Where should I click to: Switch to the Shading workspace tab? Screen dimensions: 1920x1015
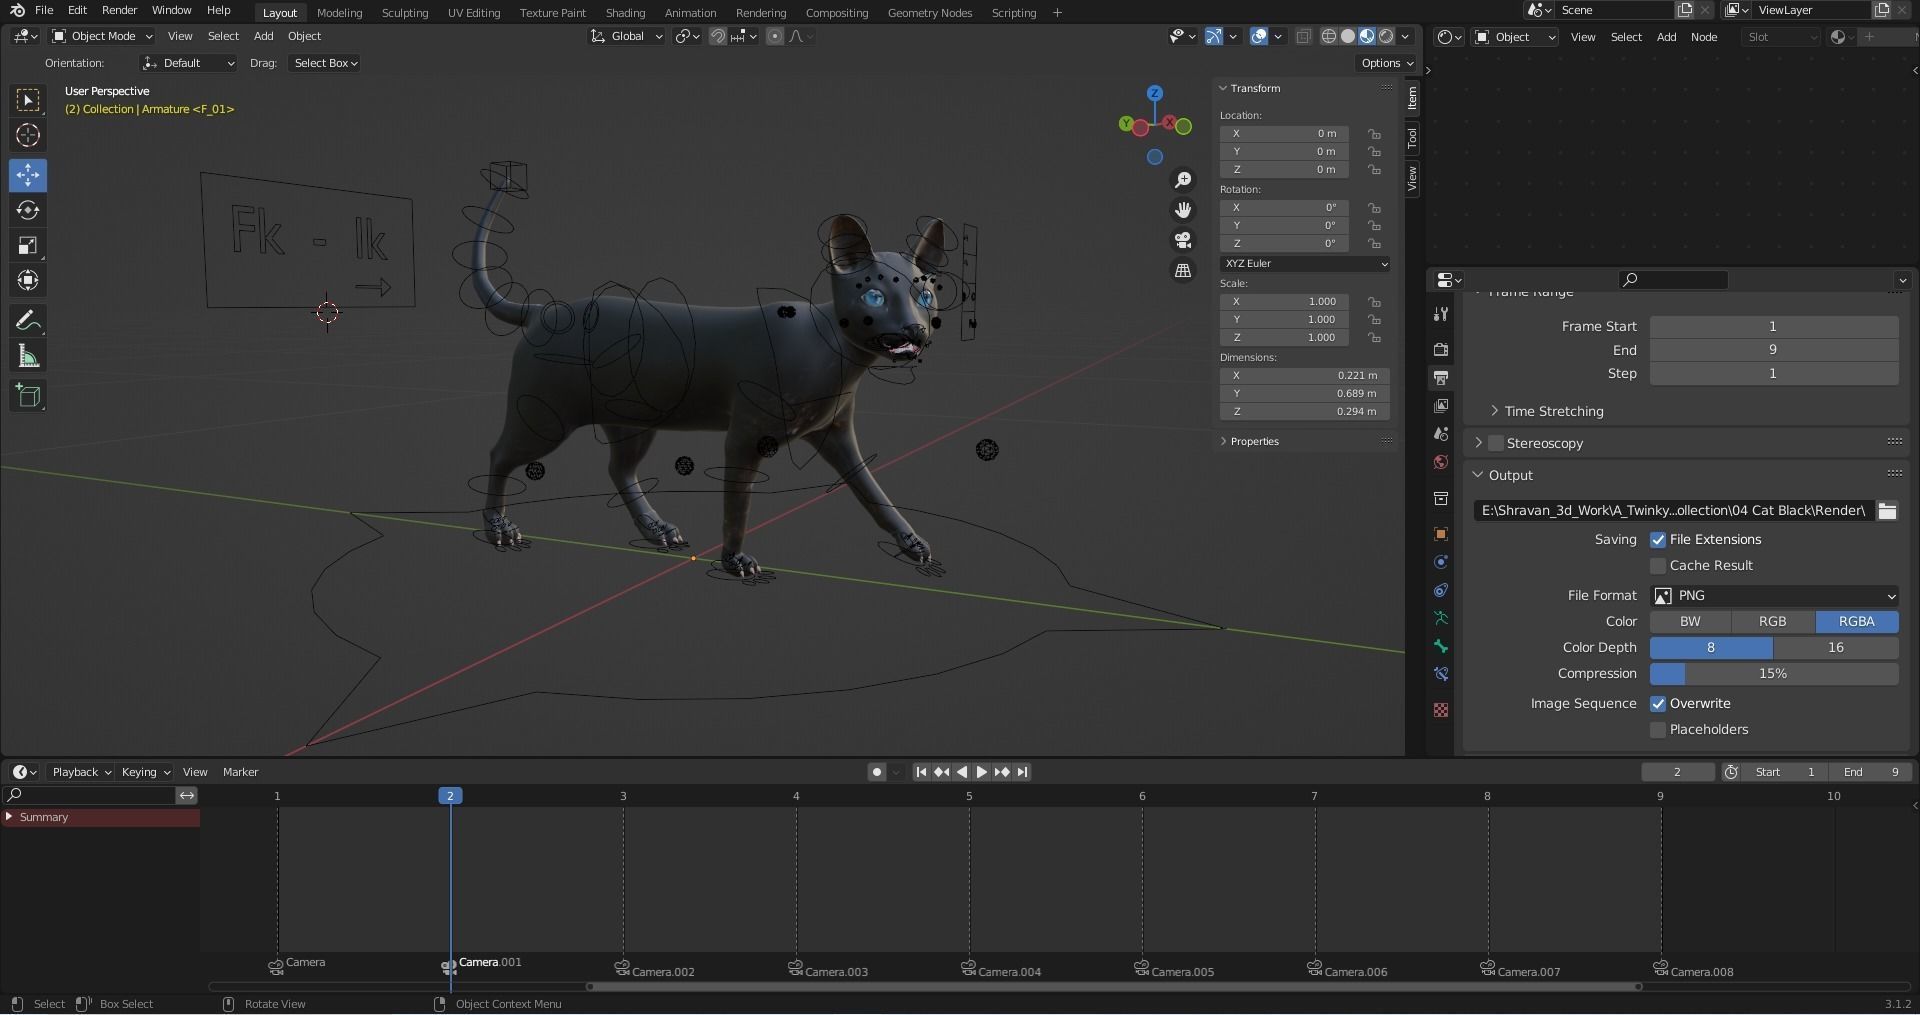click(x=625, y=13)
